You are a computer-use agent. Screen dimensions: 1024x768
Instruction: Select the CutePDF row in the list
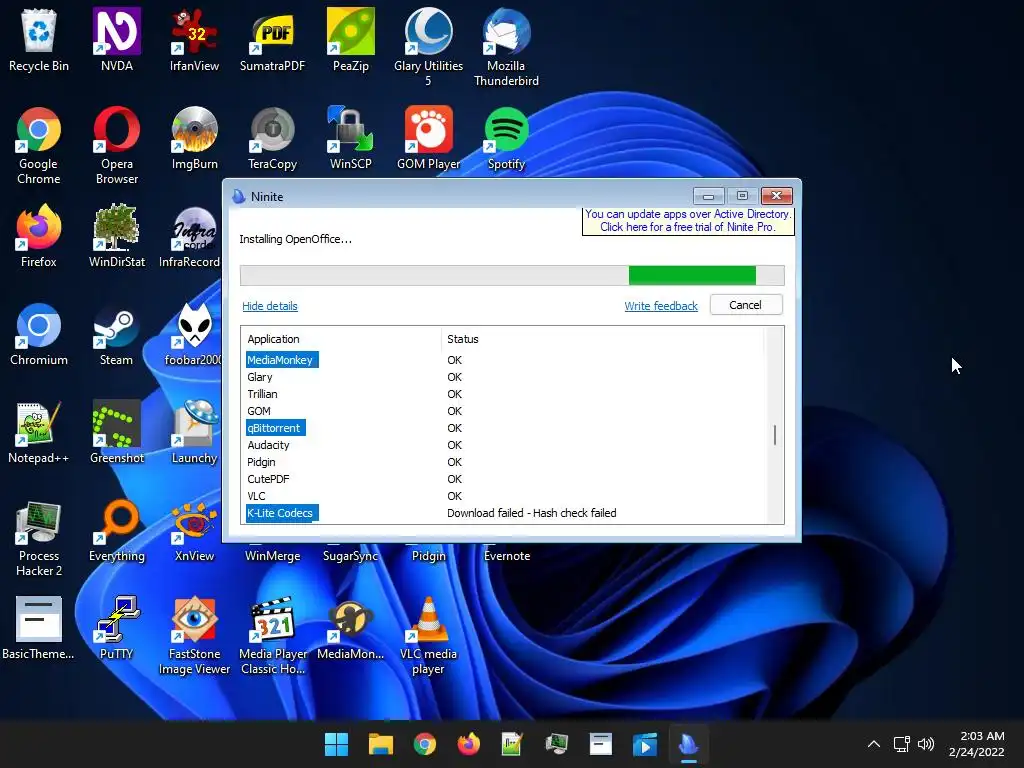coord(503,479)
